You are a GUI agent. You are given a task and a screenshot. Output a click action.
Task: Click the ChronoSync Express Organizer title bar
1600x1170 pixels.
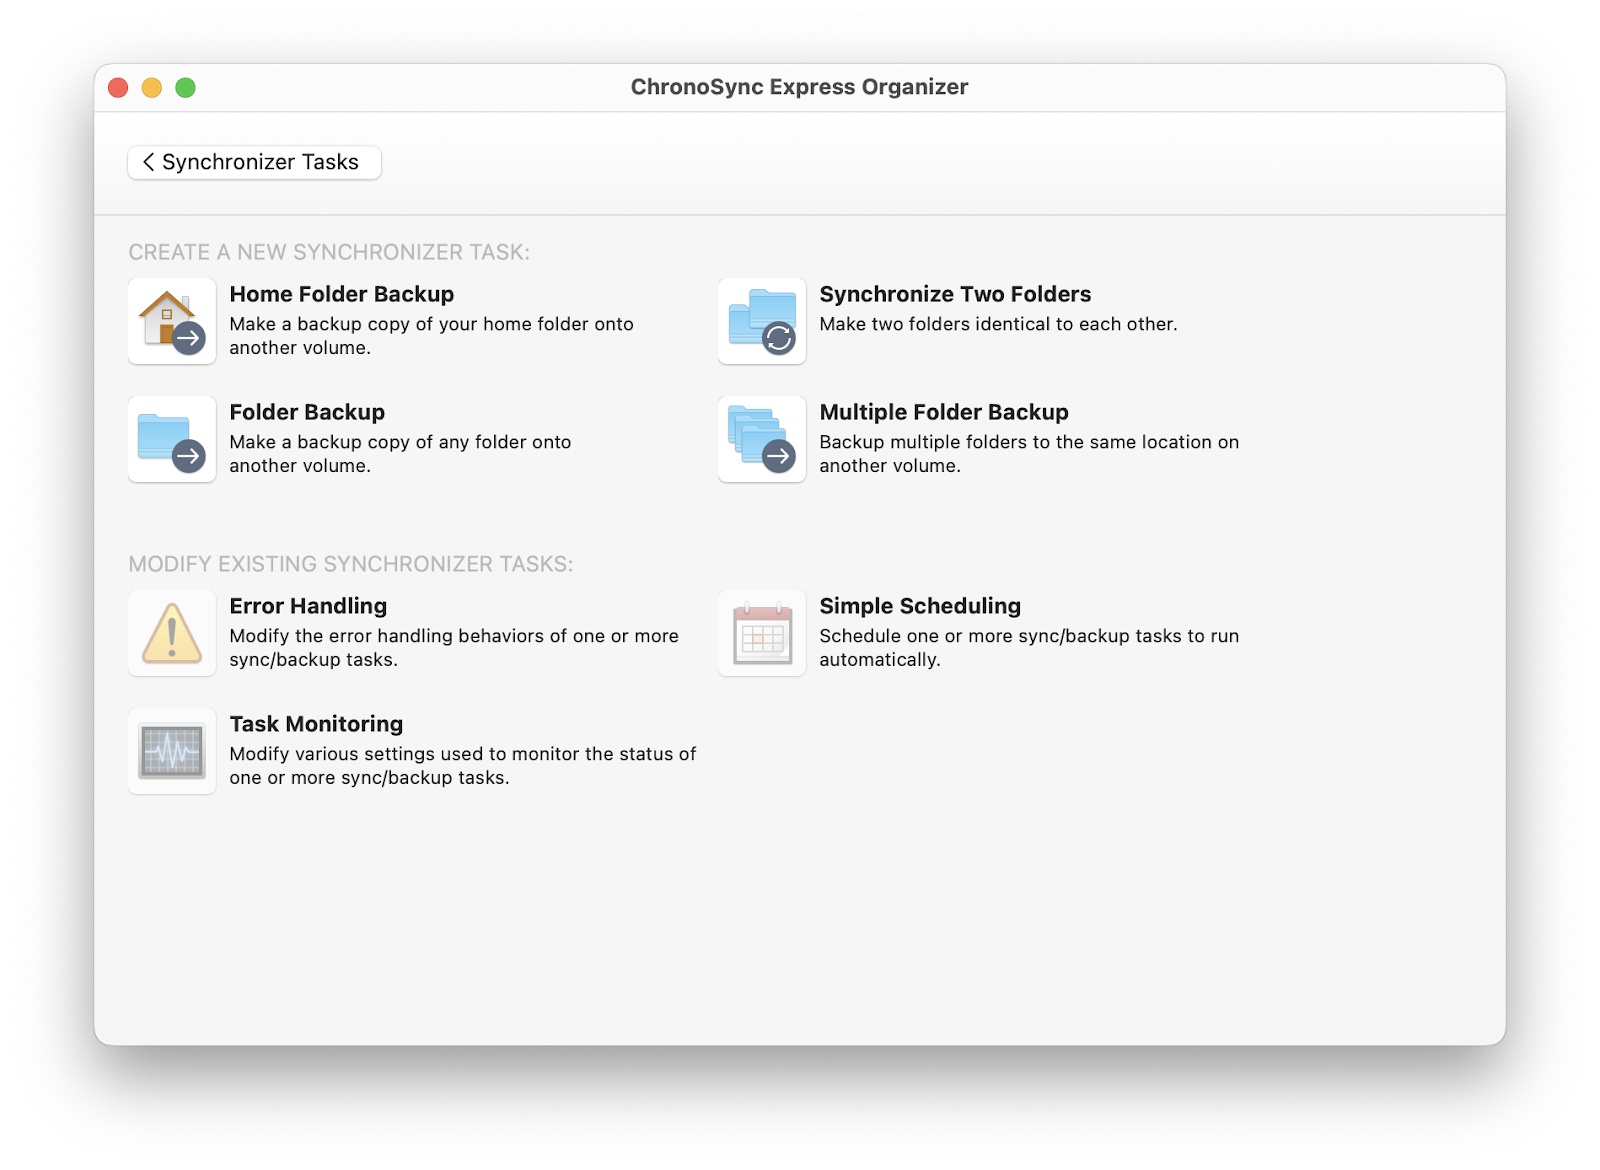pos(800,87)
